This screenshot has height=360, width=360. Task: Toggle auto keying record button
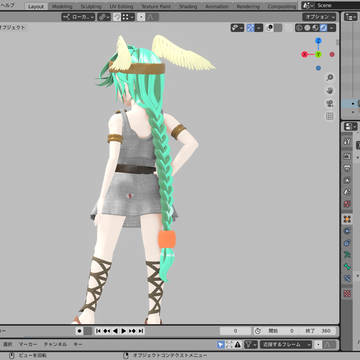79,331
